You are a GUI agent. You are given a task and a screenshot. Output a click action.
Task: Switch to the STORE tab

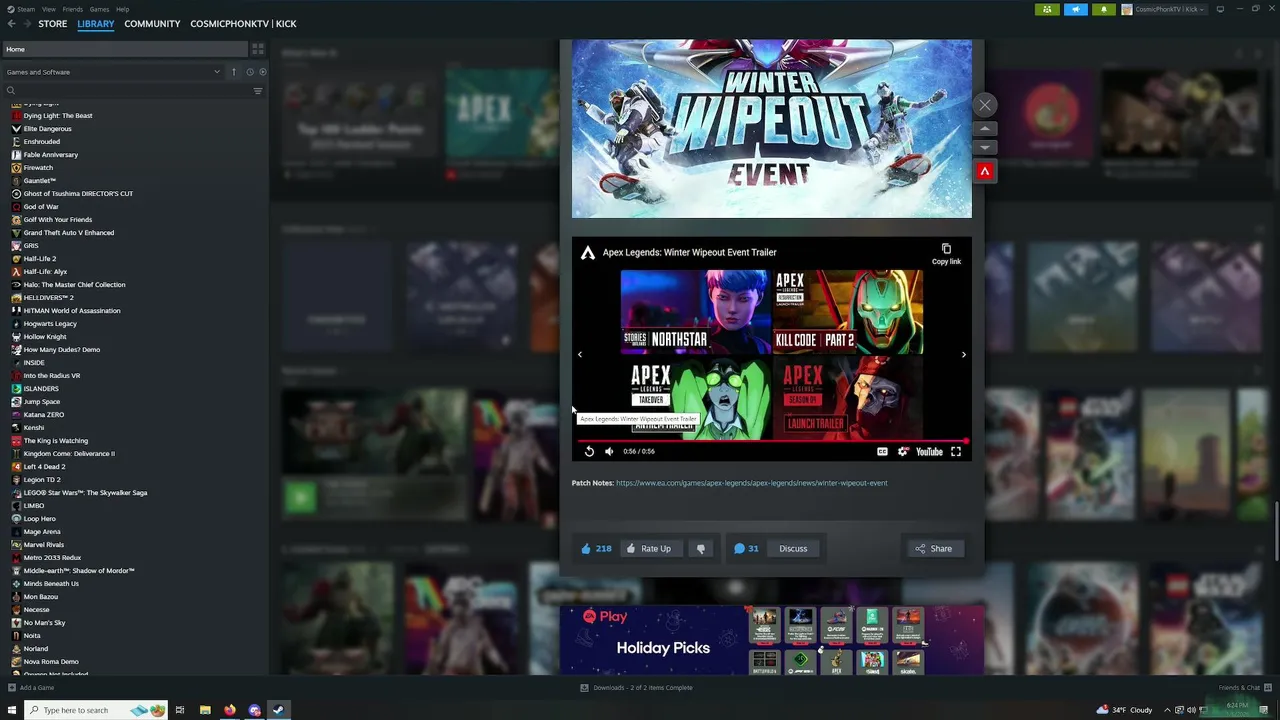[53, 23]
